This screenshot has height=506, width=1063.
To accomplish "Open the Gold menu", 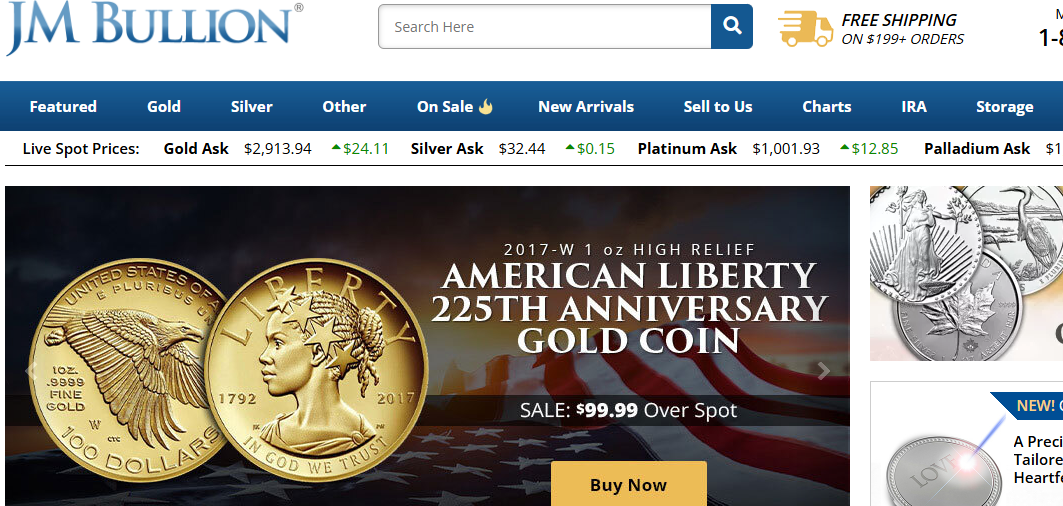I will click(x=164, y=106).
